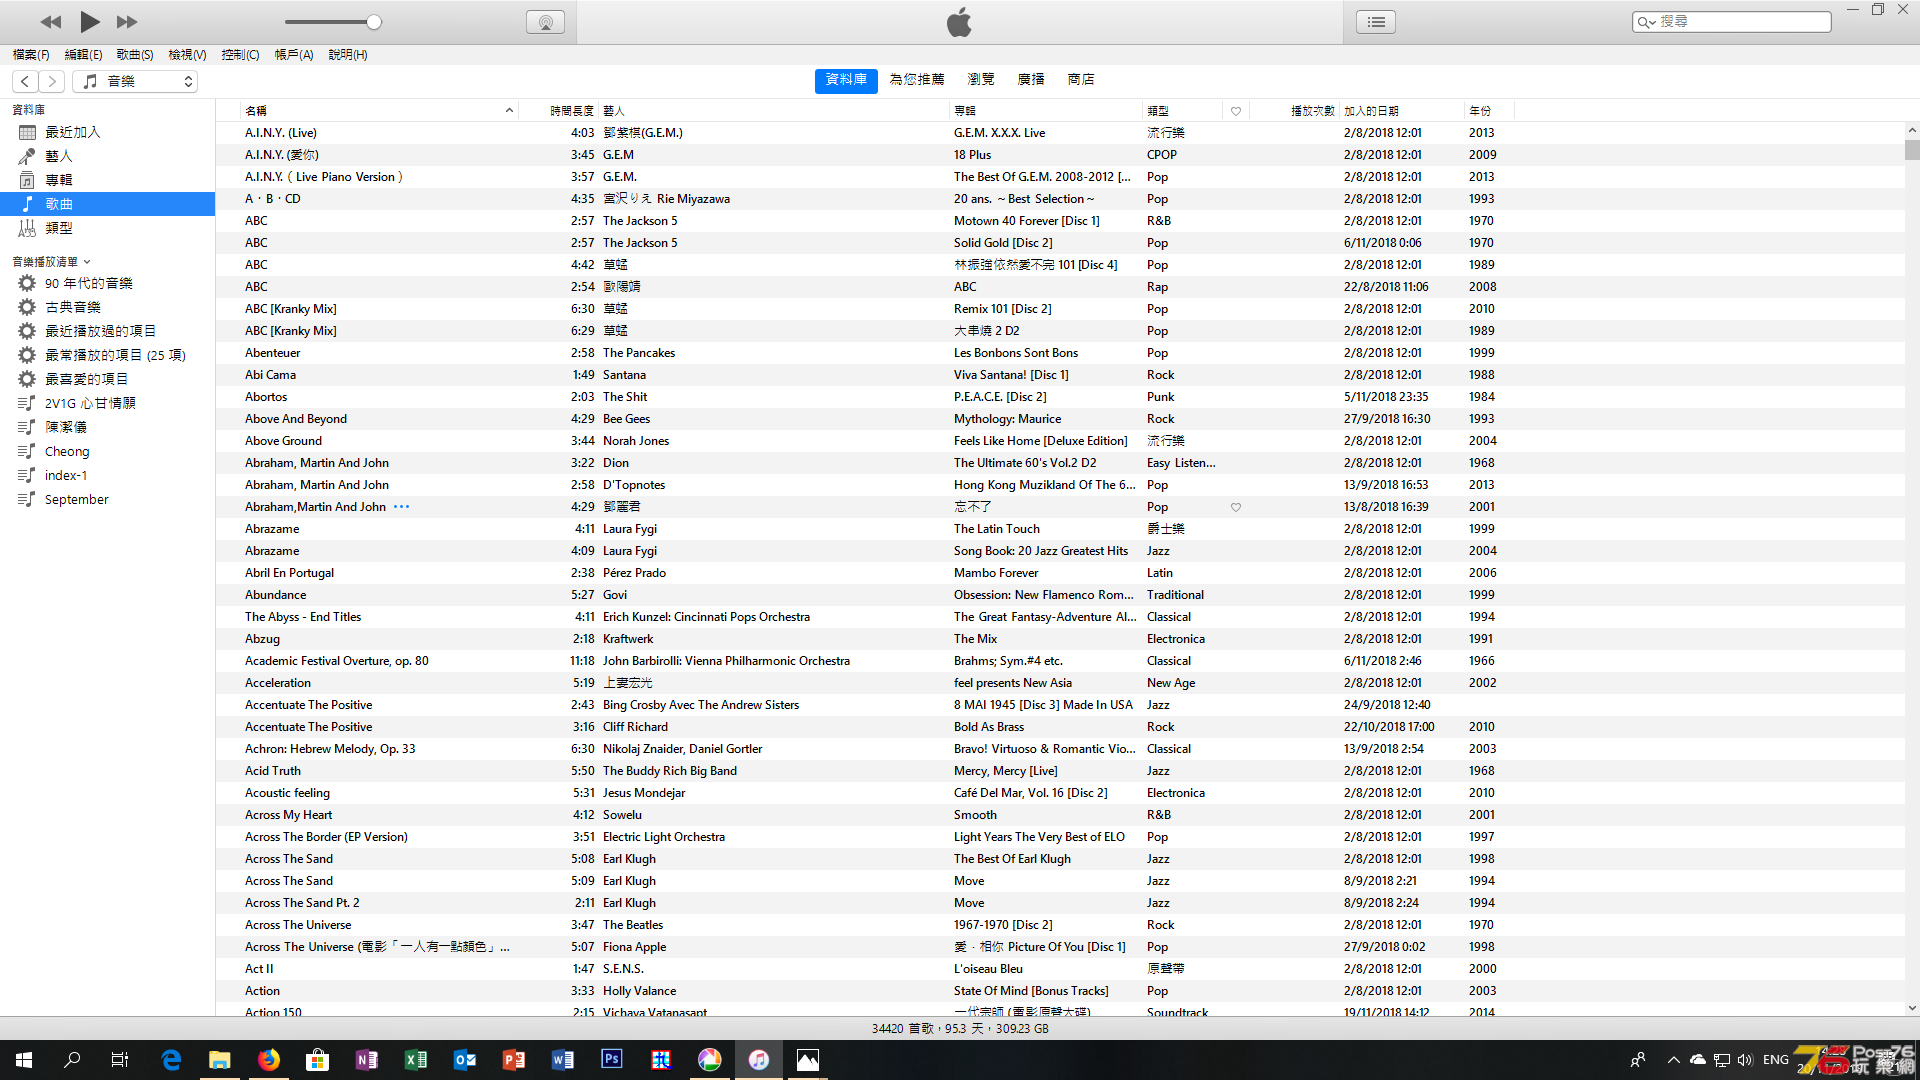The width and height of the screenshot is (1920, 1080).
Task: Sort by the 名稱 column header
Action: point(379,111)
